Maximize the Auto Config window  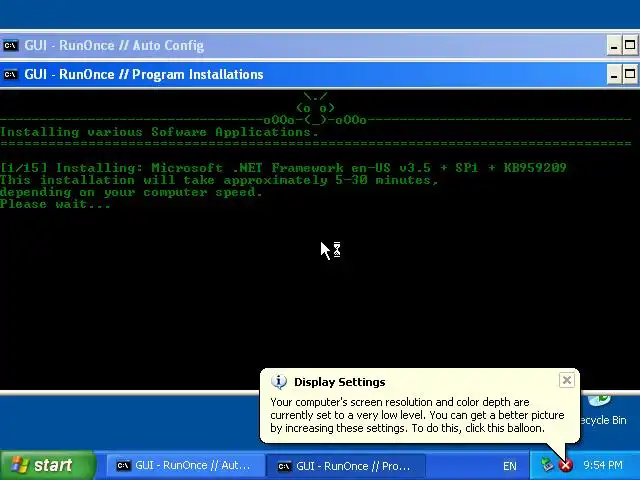point(630,45)
